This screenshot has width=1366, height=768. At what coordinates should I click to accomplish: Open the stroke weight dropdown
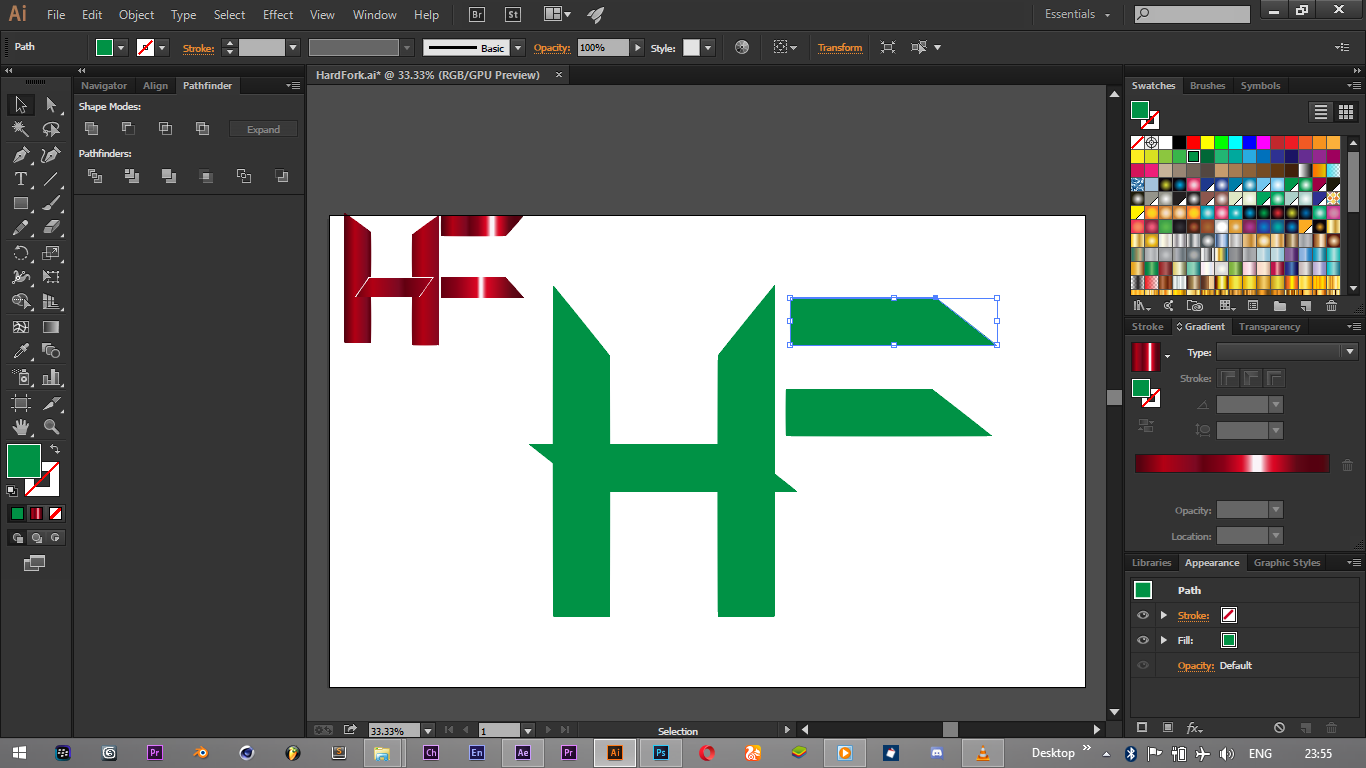tap(293, 47)
